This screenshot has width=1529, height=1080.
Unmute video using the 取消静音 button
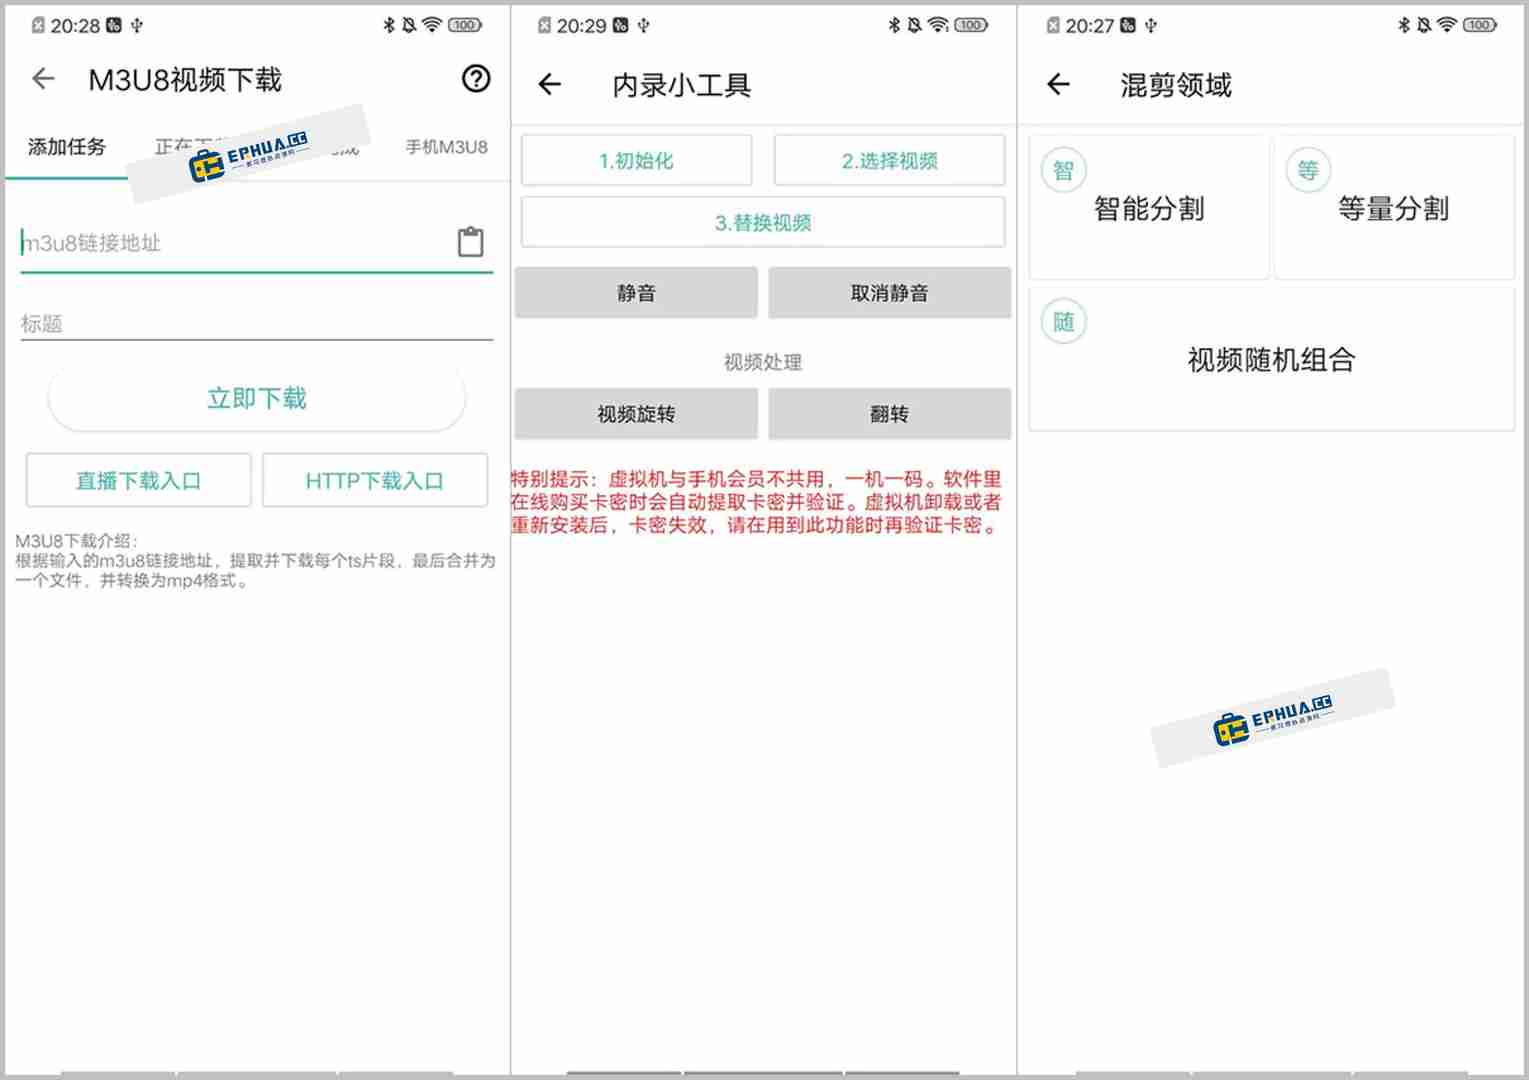click(x=889, y=292)
